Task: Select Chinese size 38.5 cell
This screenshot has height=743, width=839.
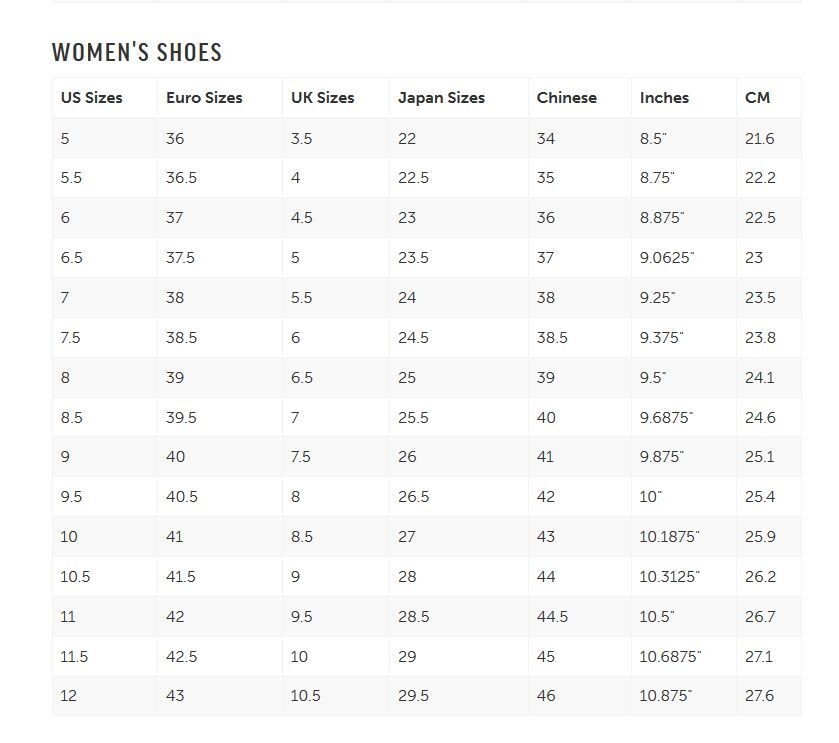Action: (x=580, y=338)
